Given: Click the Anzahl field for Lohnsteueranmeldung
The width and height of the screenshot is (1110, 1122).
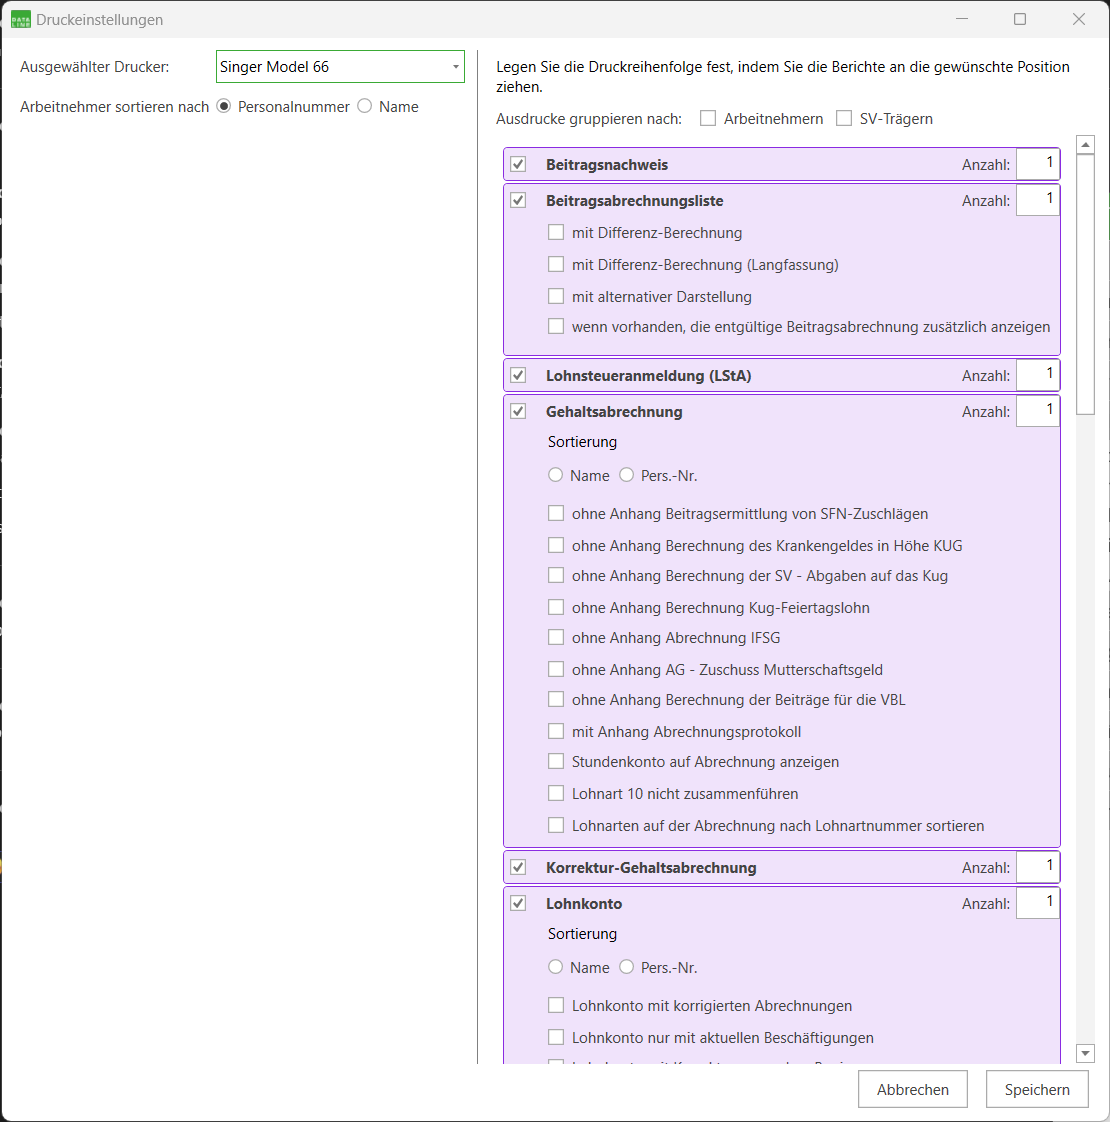Looking at the screenshot, I should 1037,375.
